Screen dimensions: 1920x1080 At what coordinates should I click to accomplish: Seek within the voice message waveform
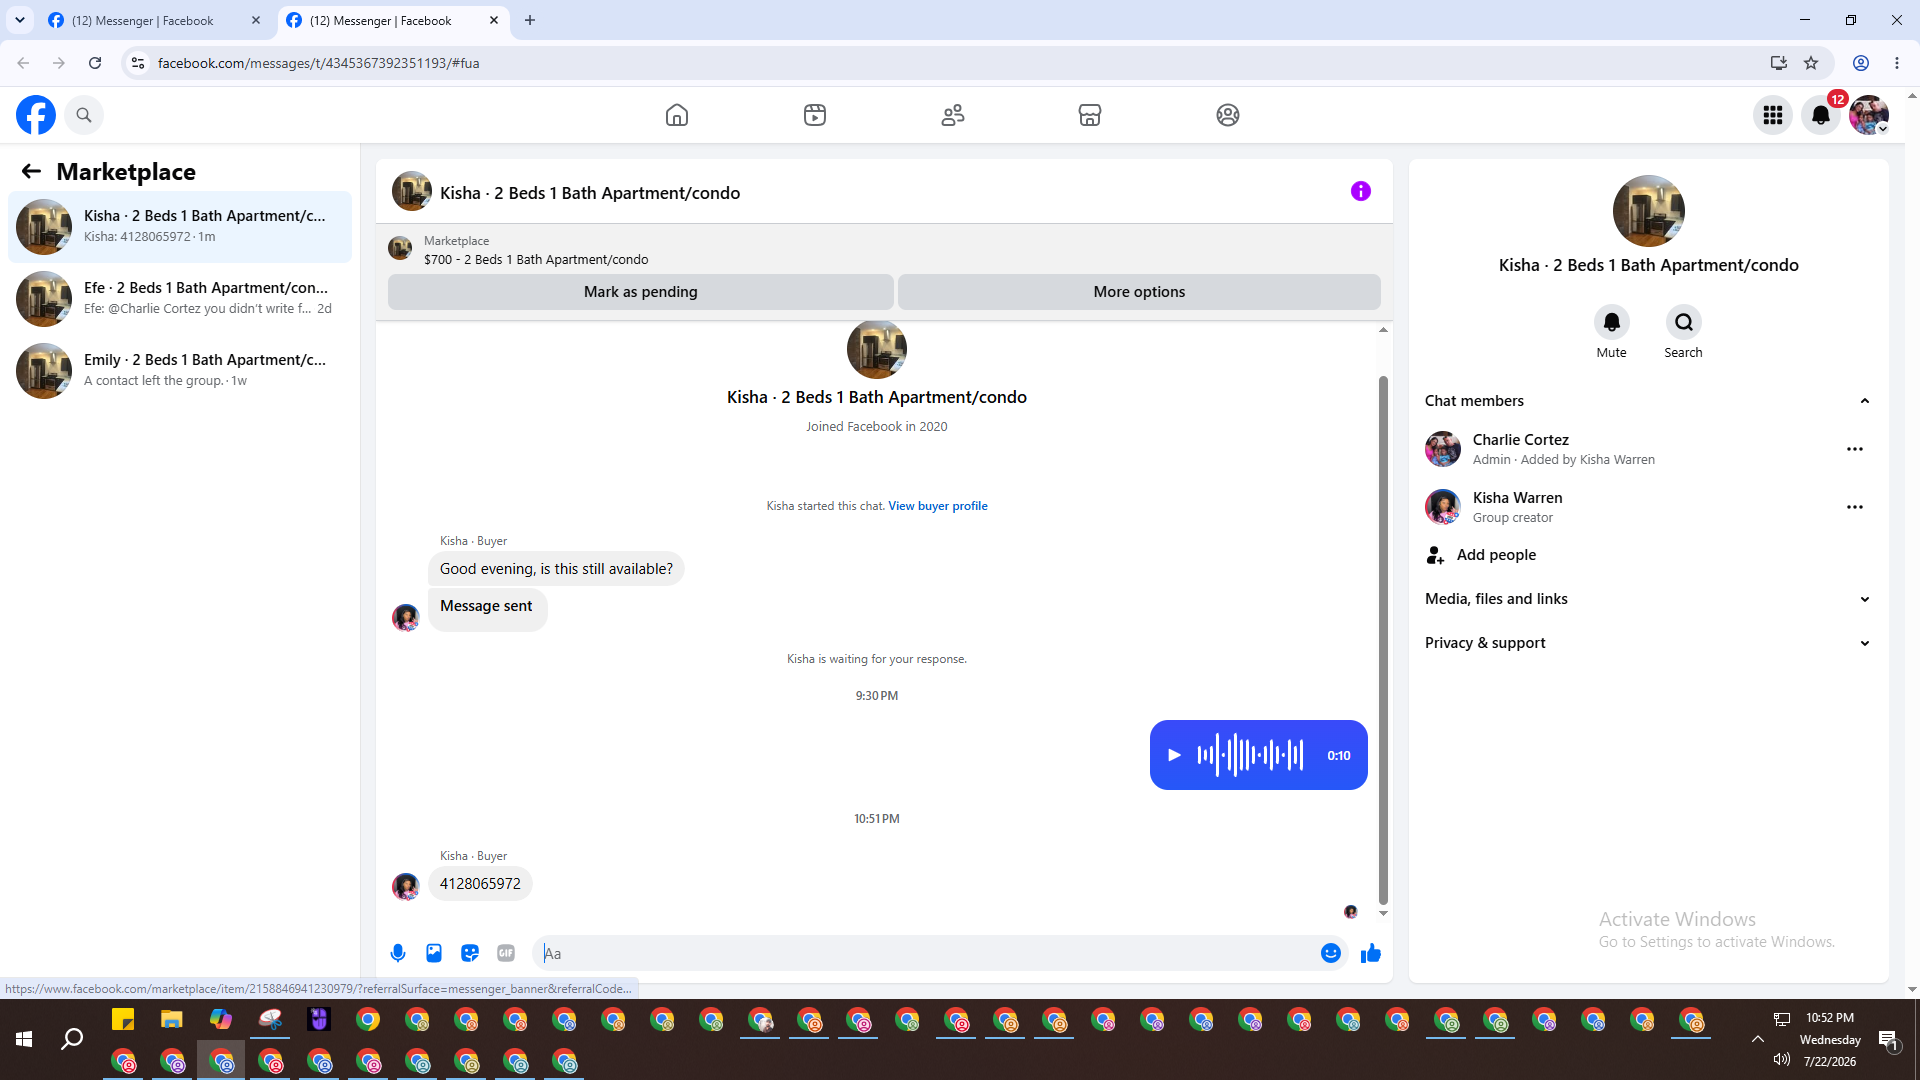tap(1250, 755)
